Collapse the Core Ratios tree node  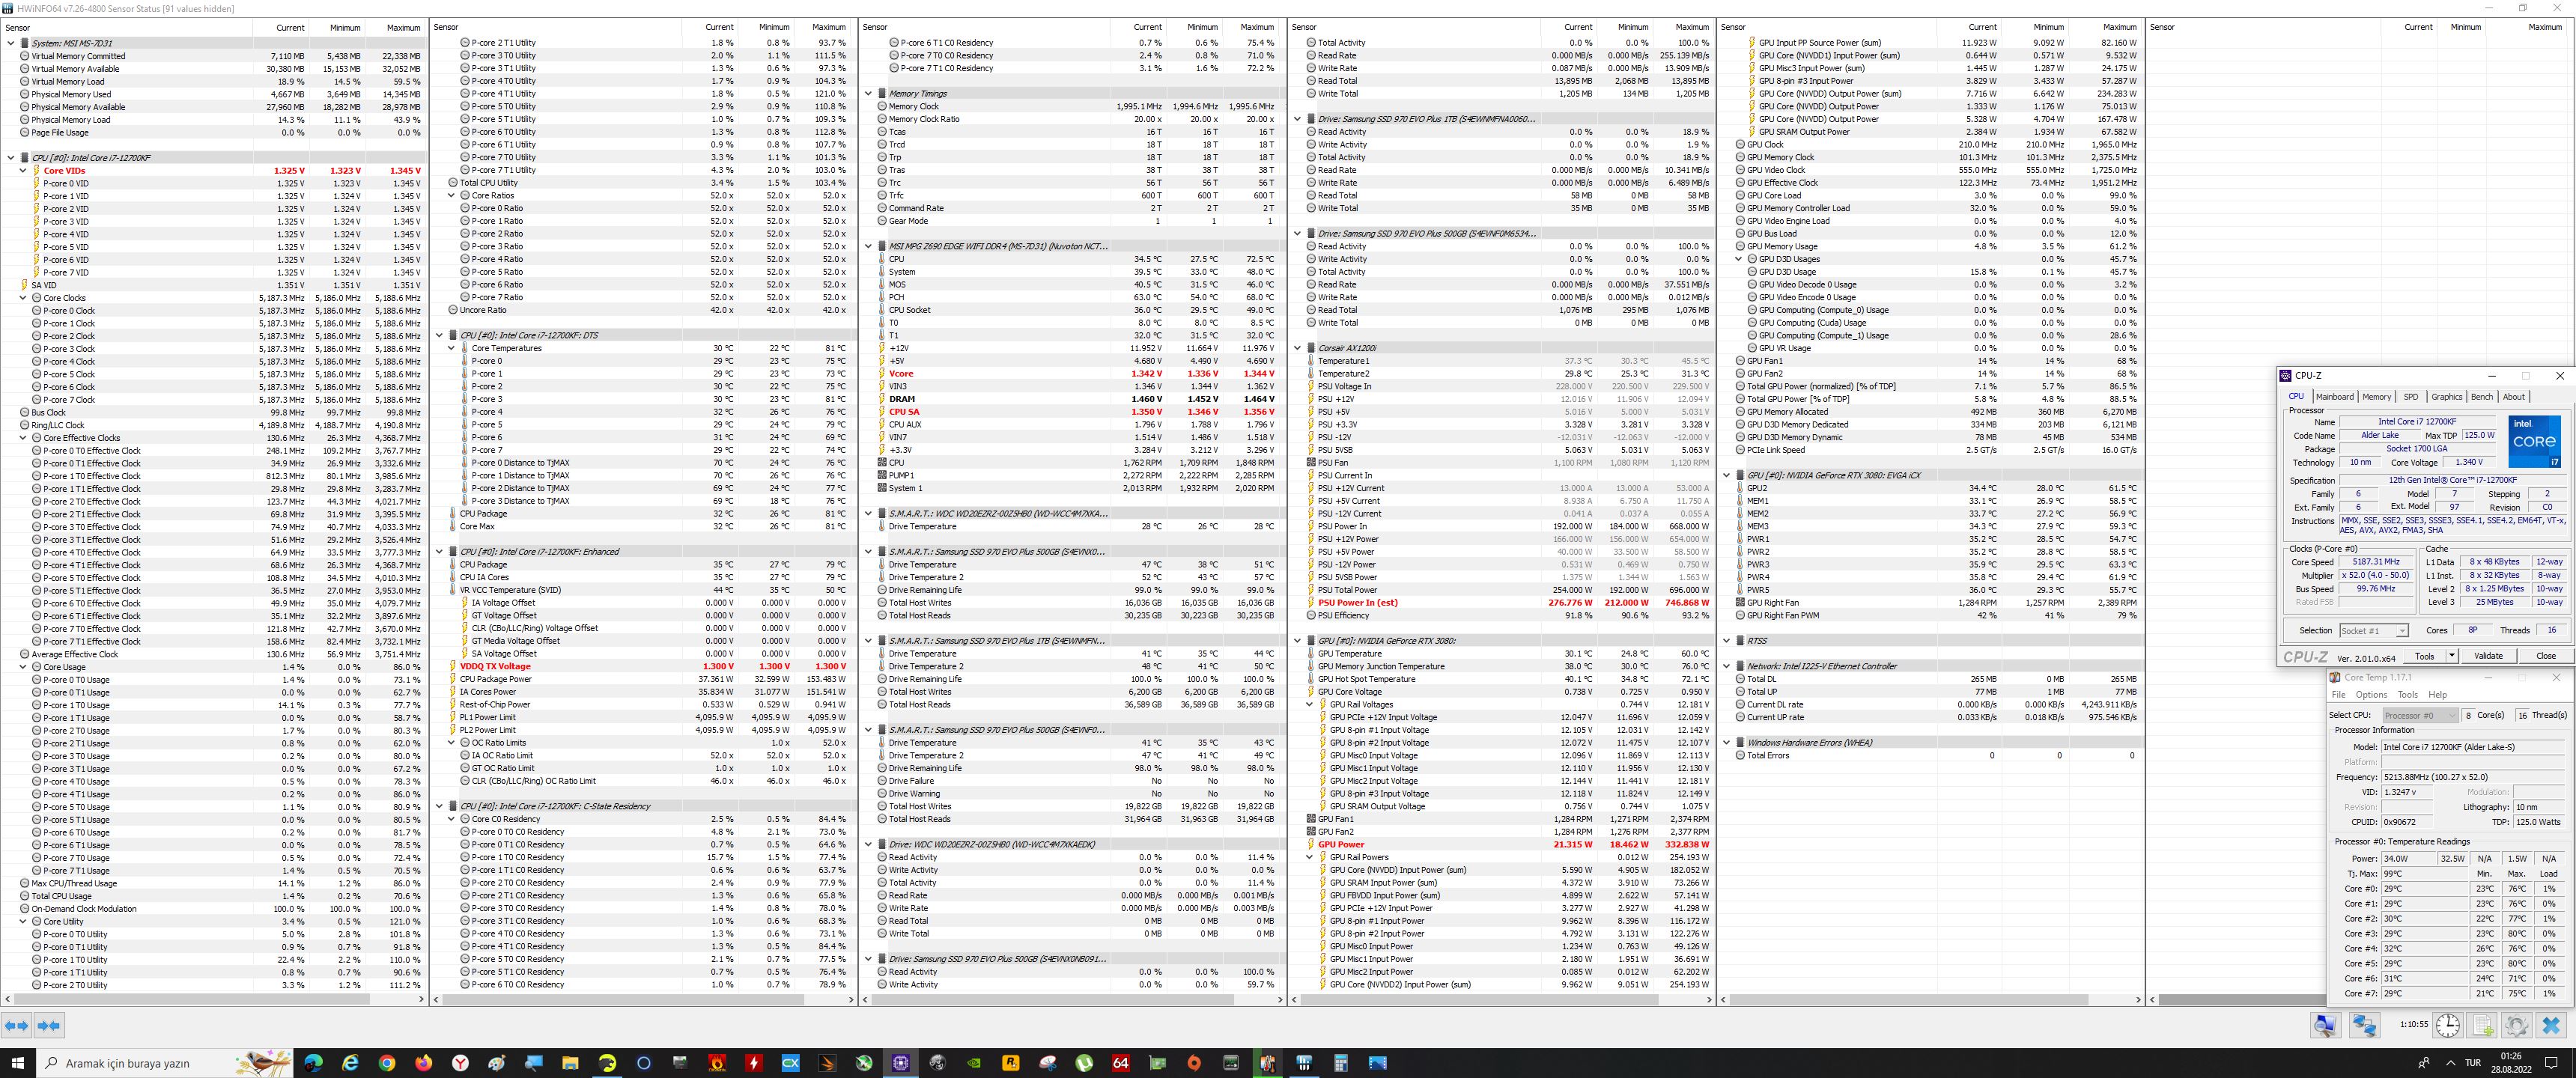point(451,196)
